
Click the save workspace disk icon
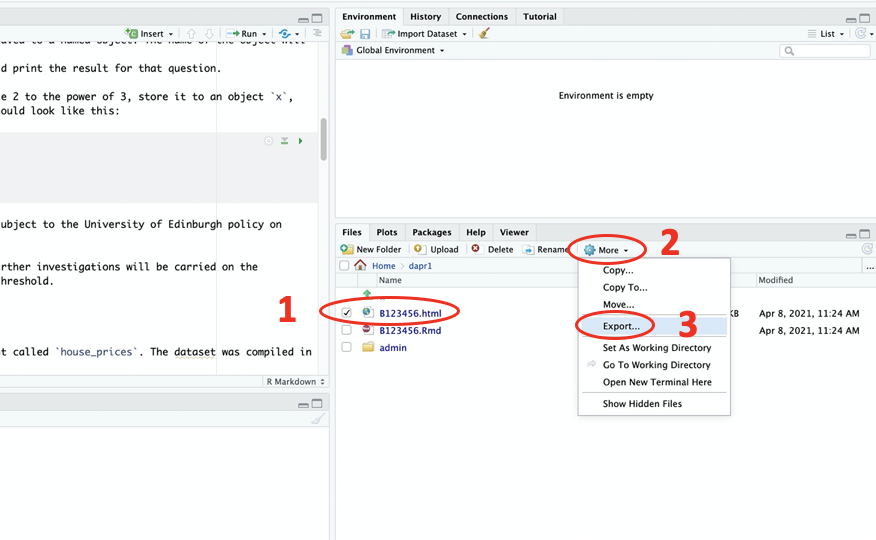(365, 34)
